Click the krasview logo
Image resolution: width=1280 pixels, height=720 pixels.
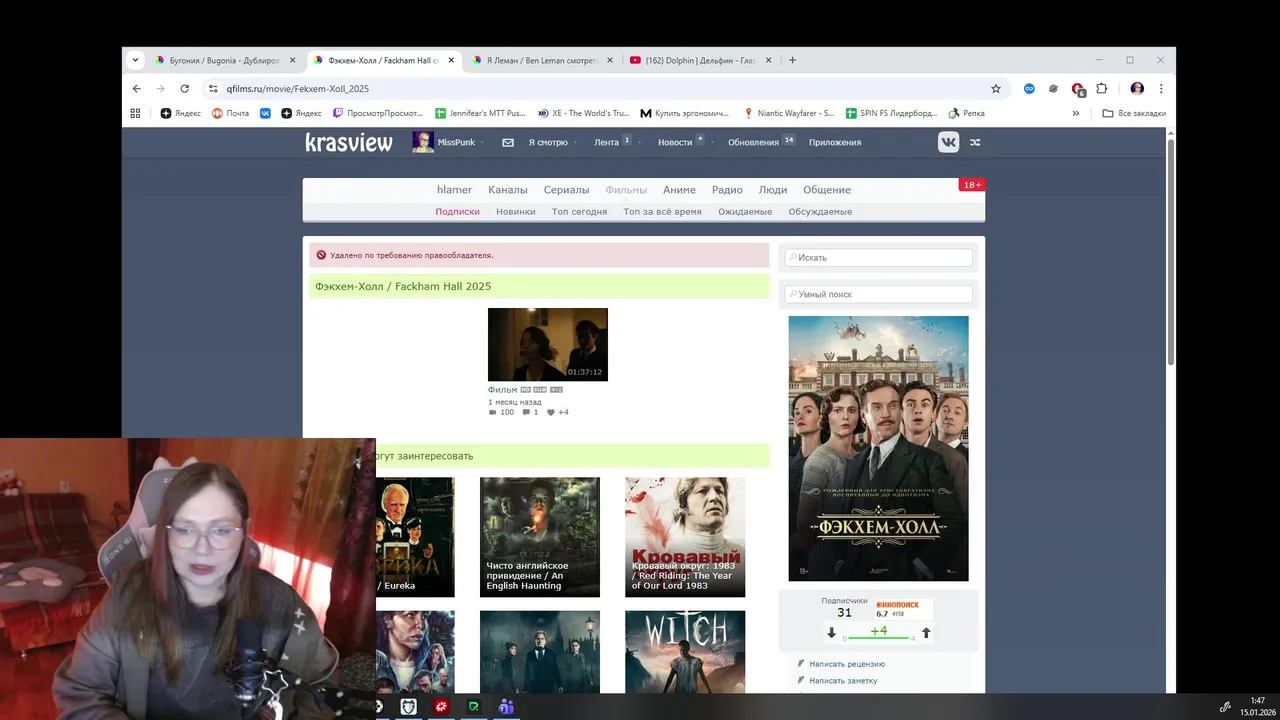point(349,142)
